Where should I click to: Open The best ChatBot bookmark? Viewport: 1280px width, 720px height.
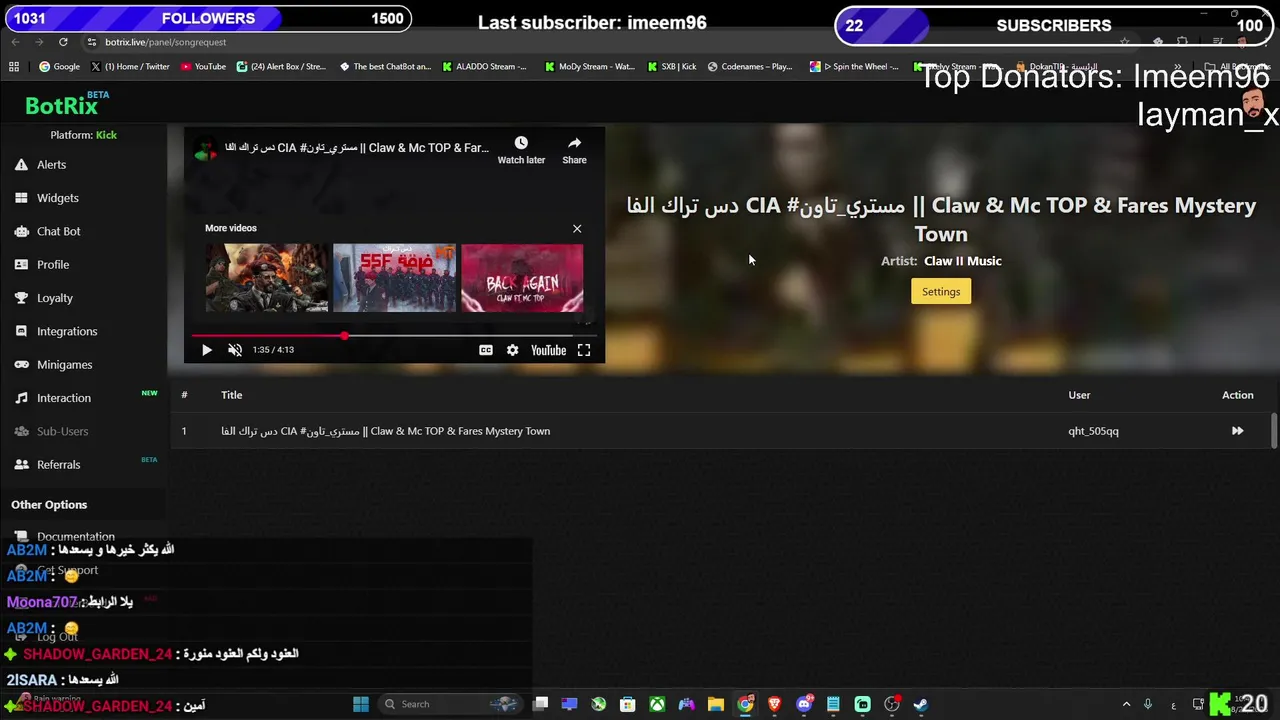click(x=385, y=67)
